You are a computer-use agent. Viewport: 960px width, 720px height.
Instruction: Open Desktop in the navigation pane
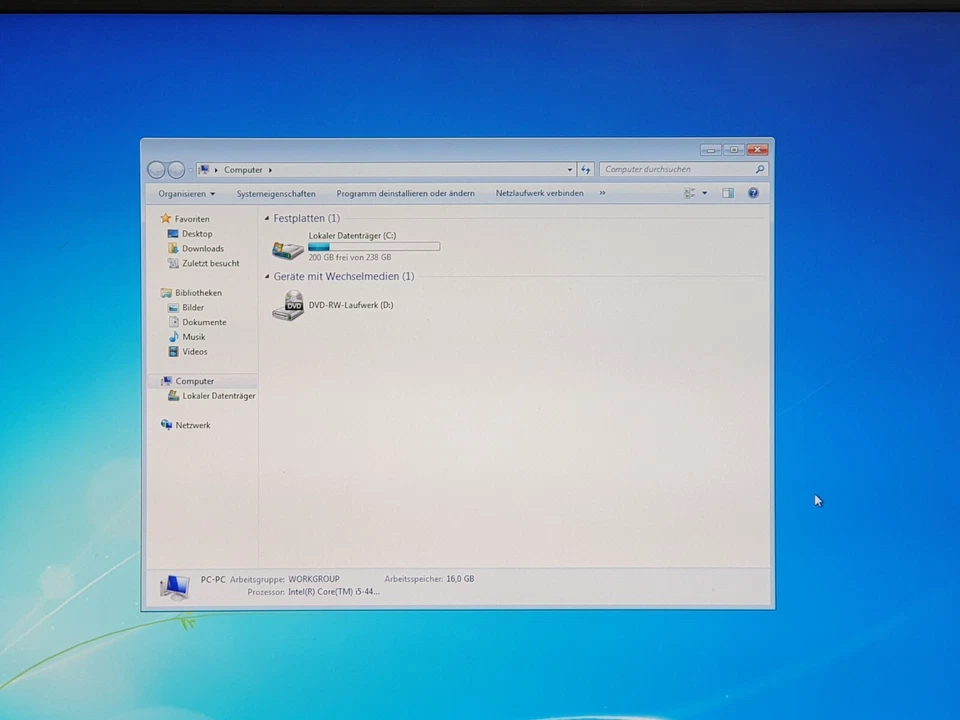click(x=197, y=233)
